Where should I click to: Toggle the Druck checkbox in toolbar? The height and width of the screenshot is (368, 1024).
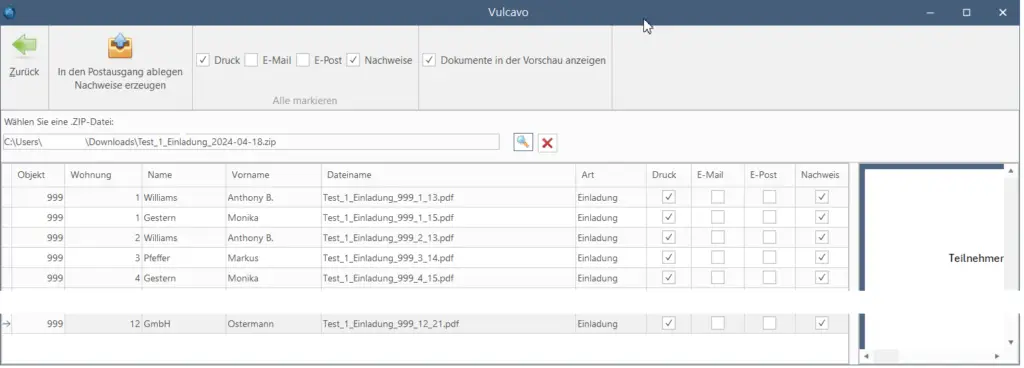click(x=202, y=60)
